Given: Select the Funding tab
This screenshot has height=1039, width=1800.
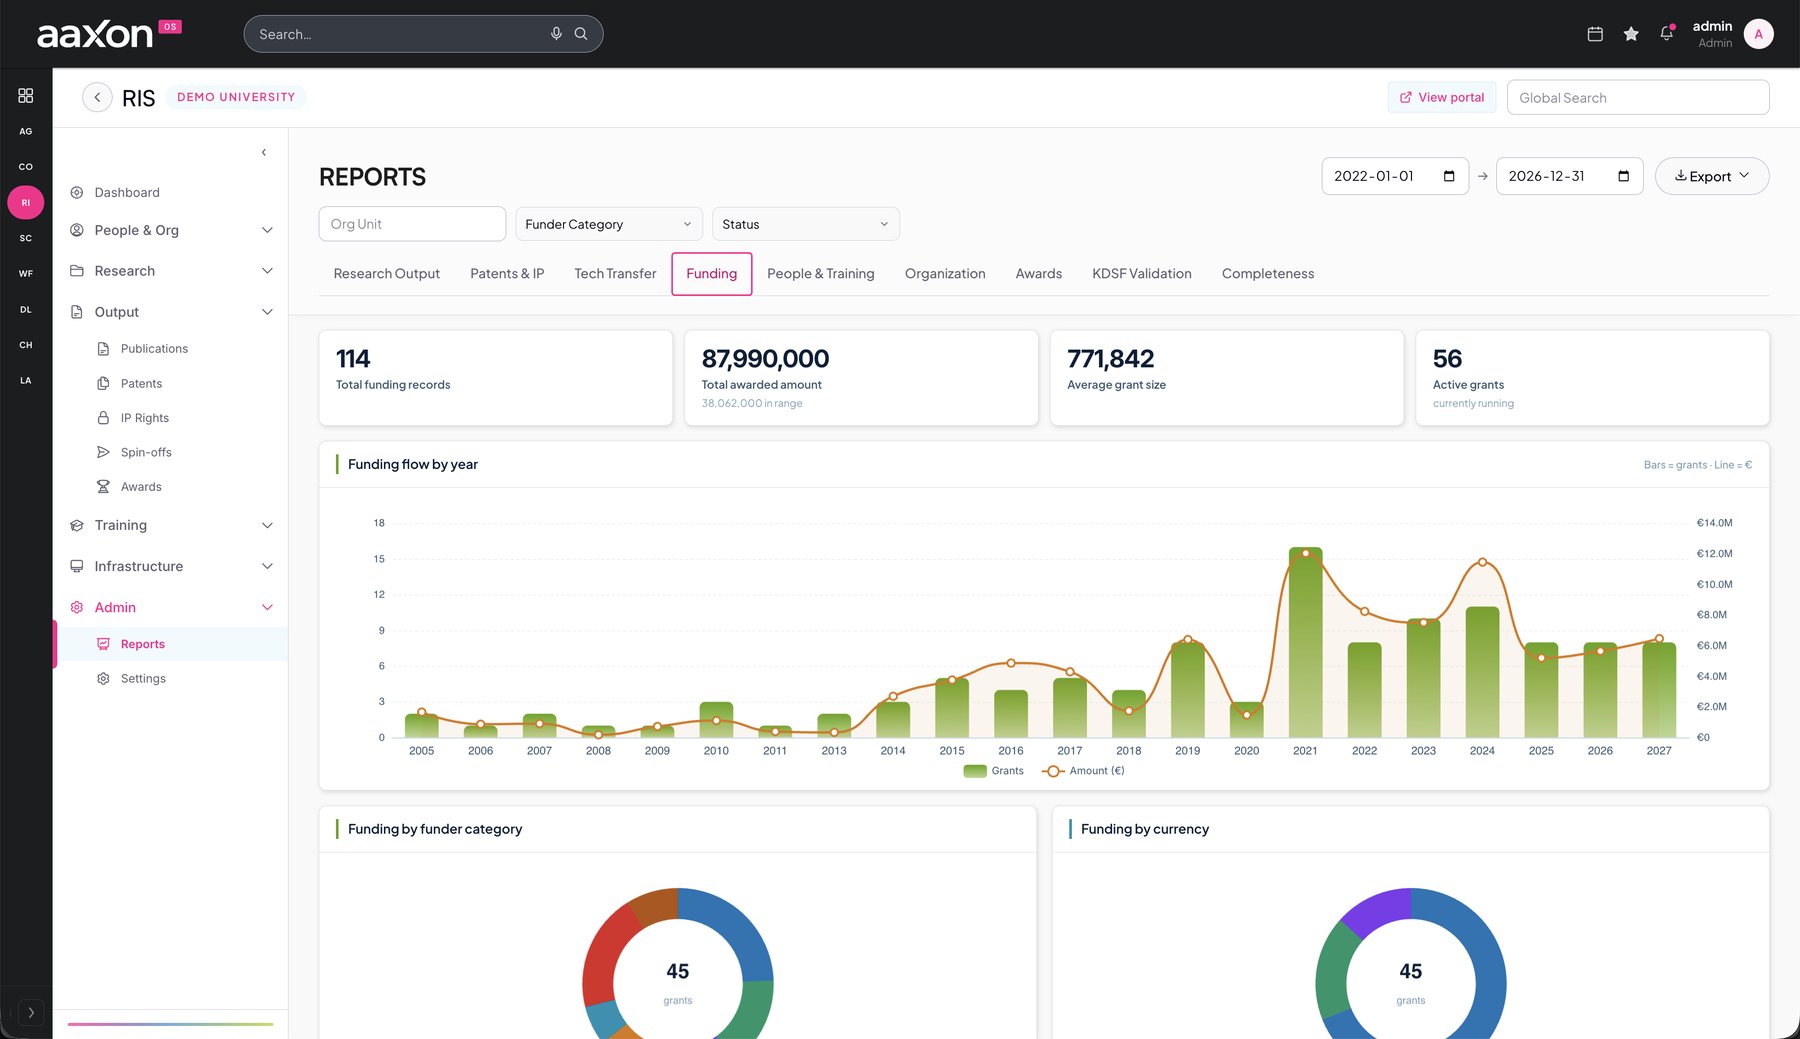Looking at the screenshot, I should pos(712,274).
